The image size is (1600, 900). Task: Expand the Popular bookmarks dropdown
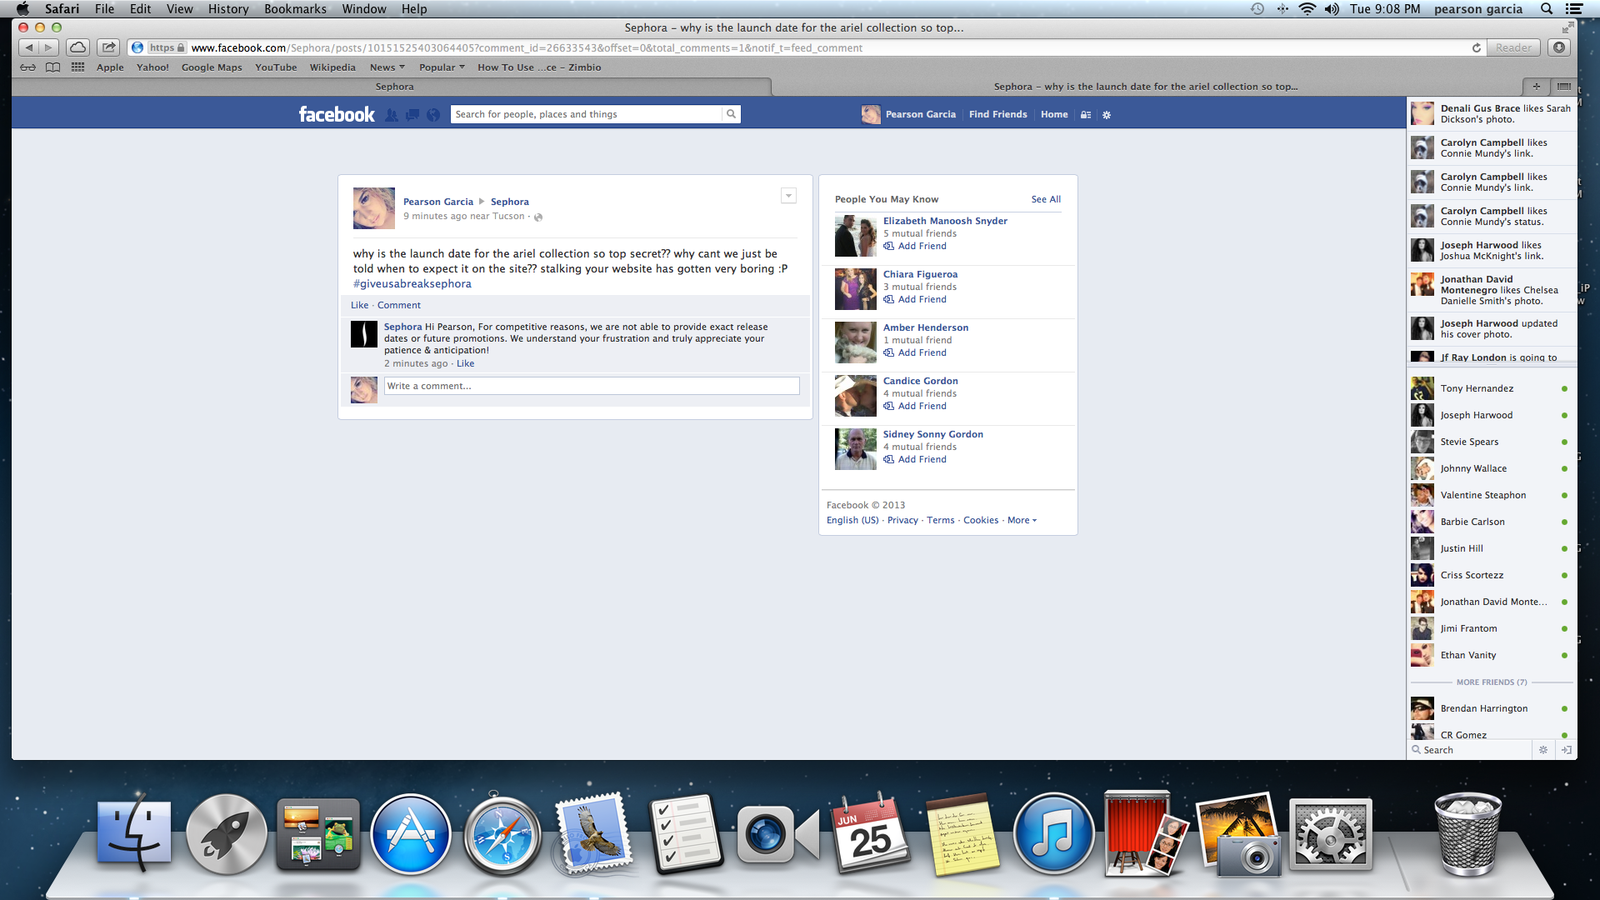(x=442, y=67)
